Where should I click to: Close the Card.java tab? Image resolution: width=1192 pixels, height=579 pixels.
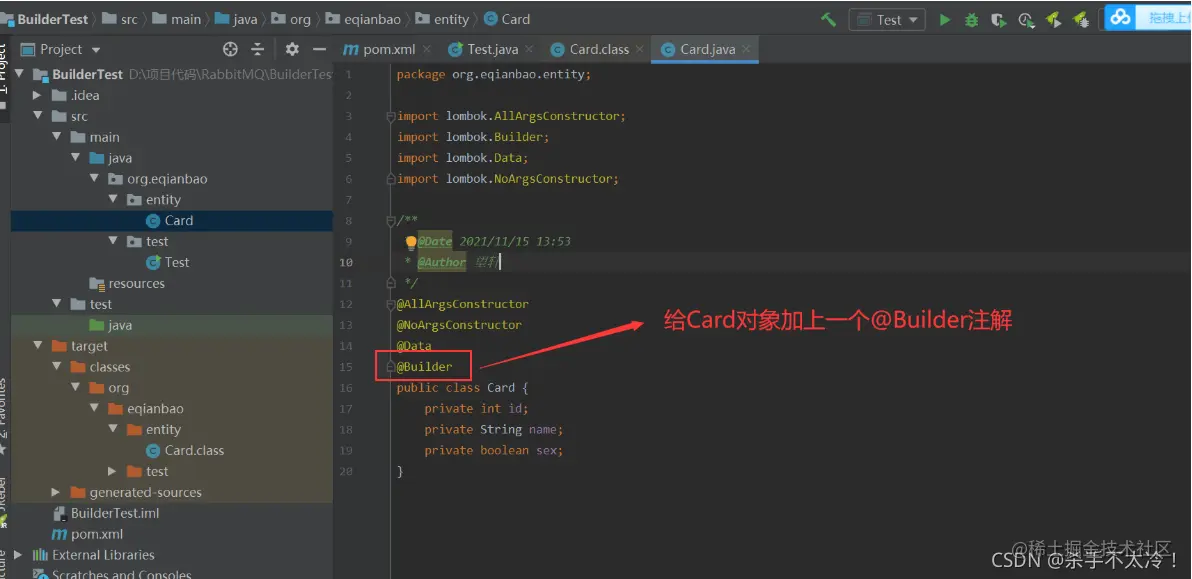click(747, 49)
